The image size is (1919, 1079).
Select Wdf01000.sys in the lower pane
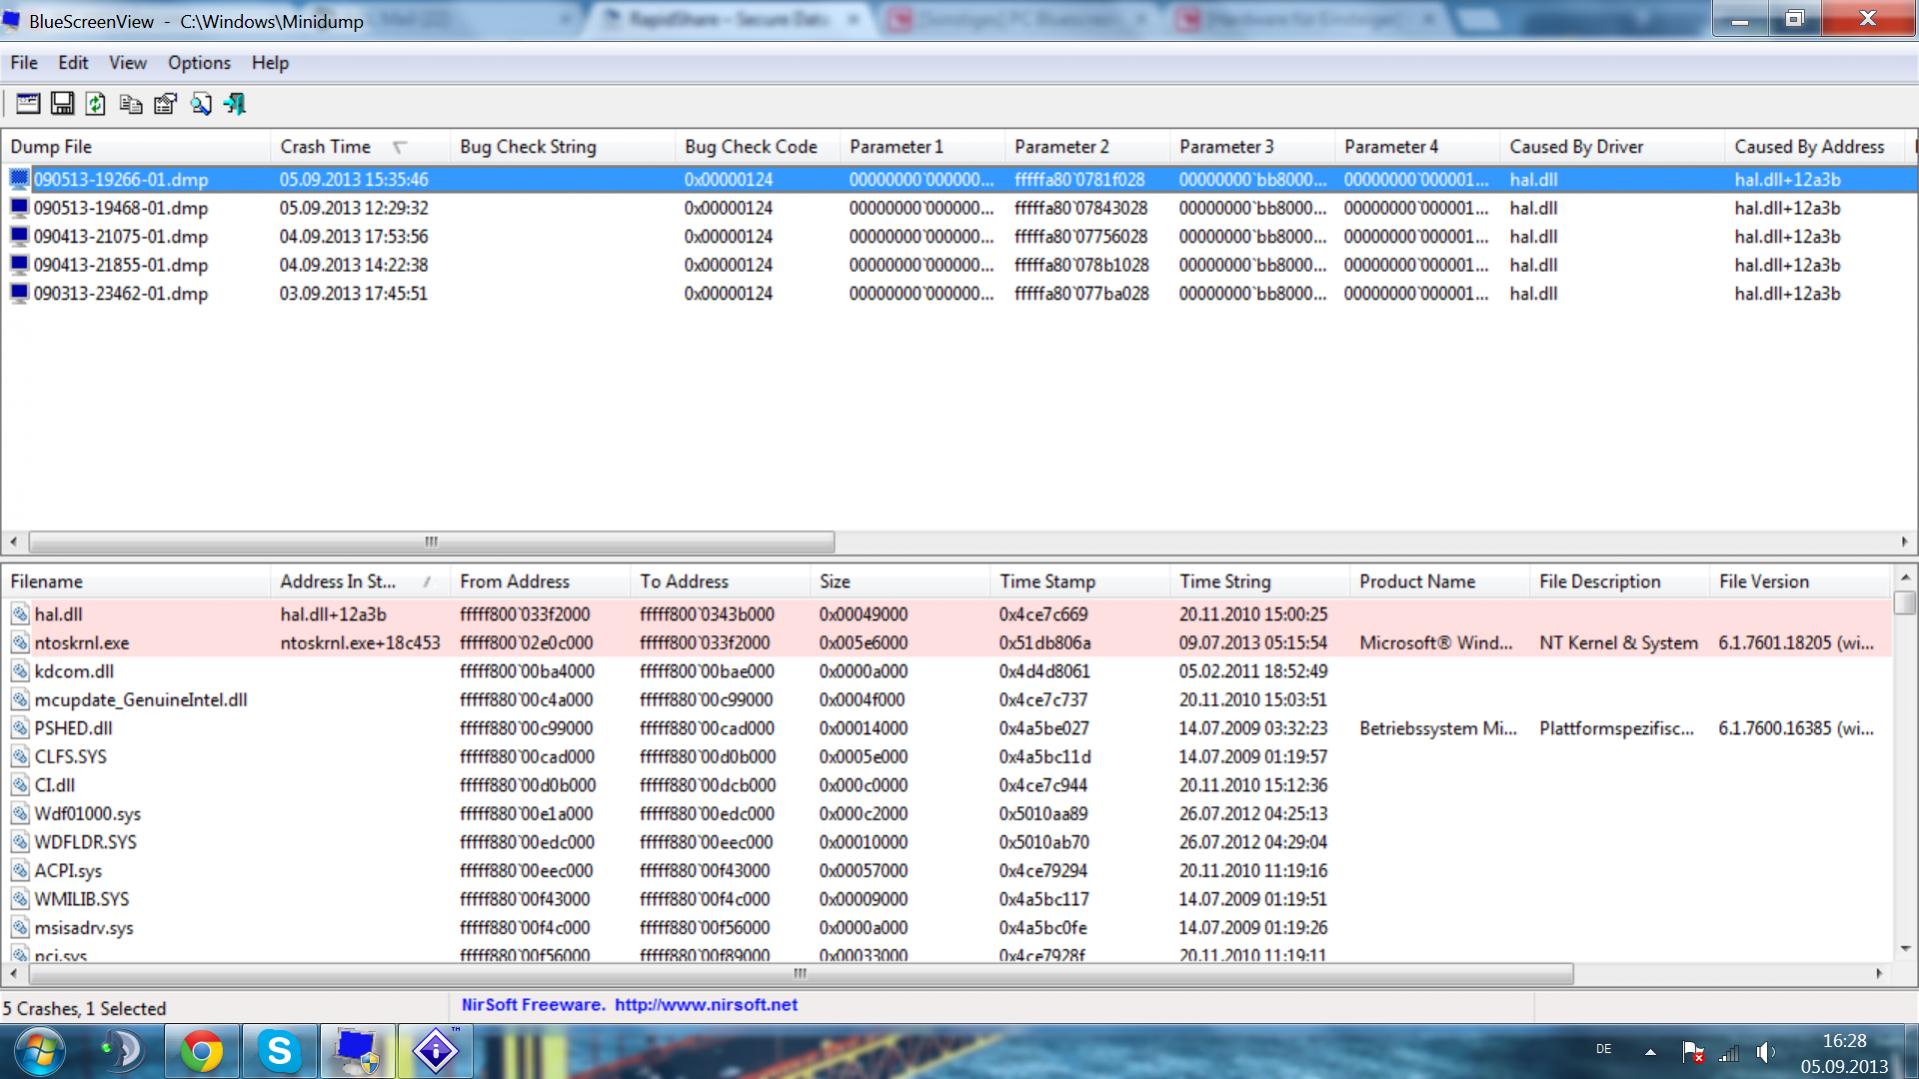point(88,814)
